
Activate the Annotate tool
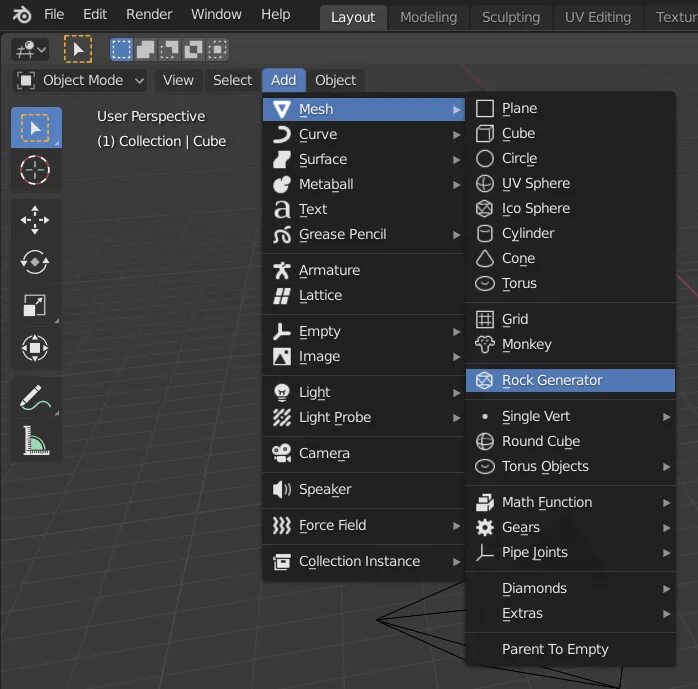point(35,397)
